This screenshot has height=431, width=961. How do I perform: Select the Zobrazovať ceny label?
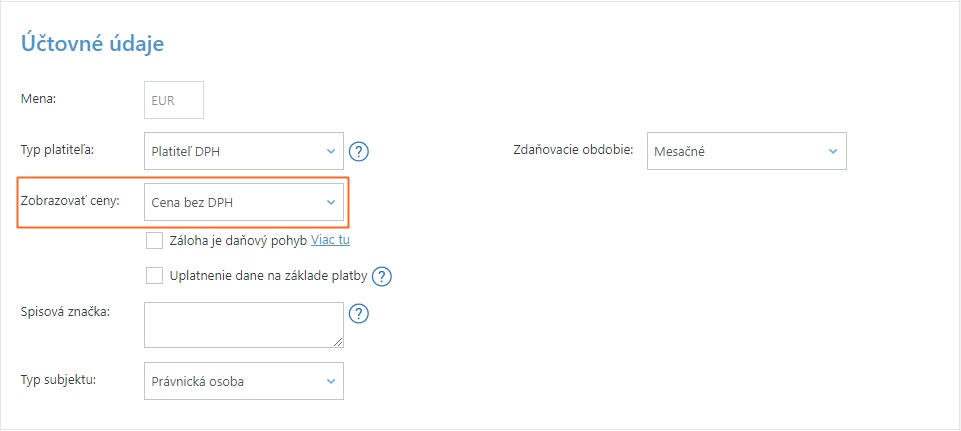coord(70,201)
